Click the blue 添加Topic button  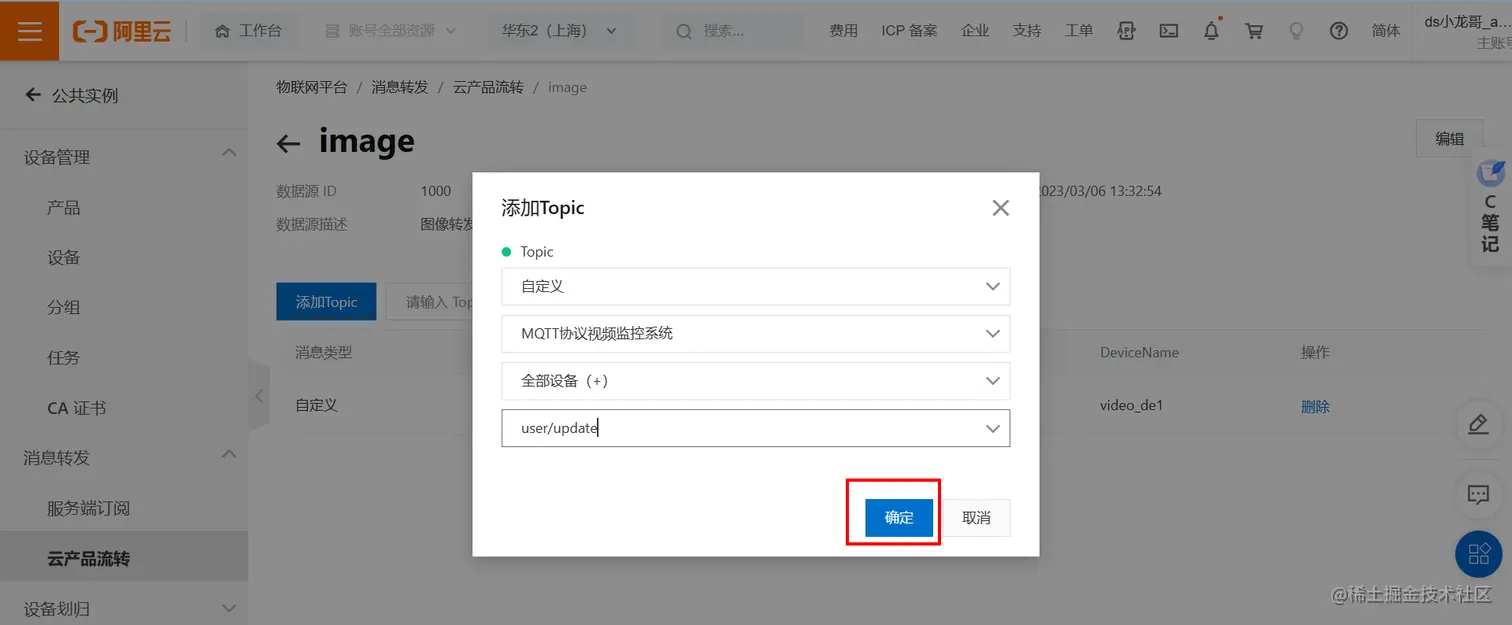(x=326, y=302)
